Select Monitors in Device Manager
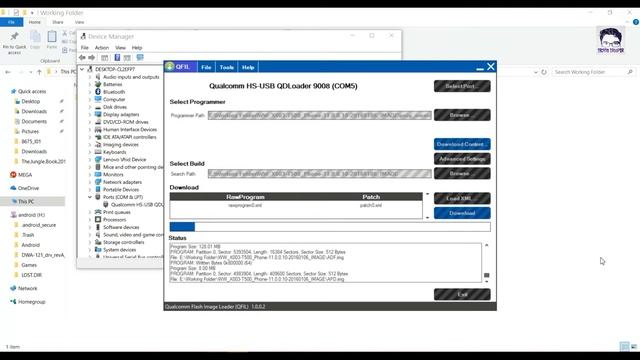This screenshot has height=360, width=640. coord(113,175)
